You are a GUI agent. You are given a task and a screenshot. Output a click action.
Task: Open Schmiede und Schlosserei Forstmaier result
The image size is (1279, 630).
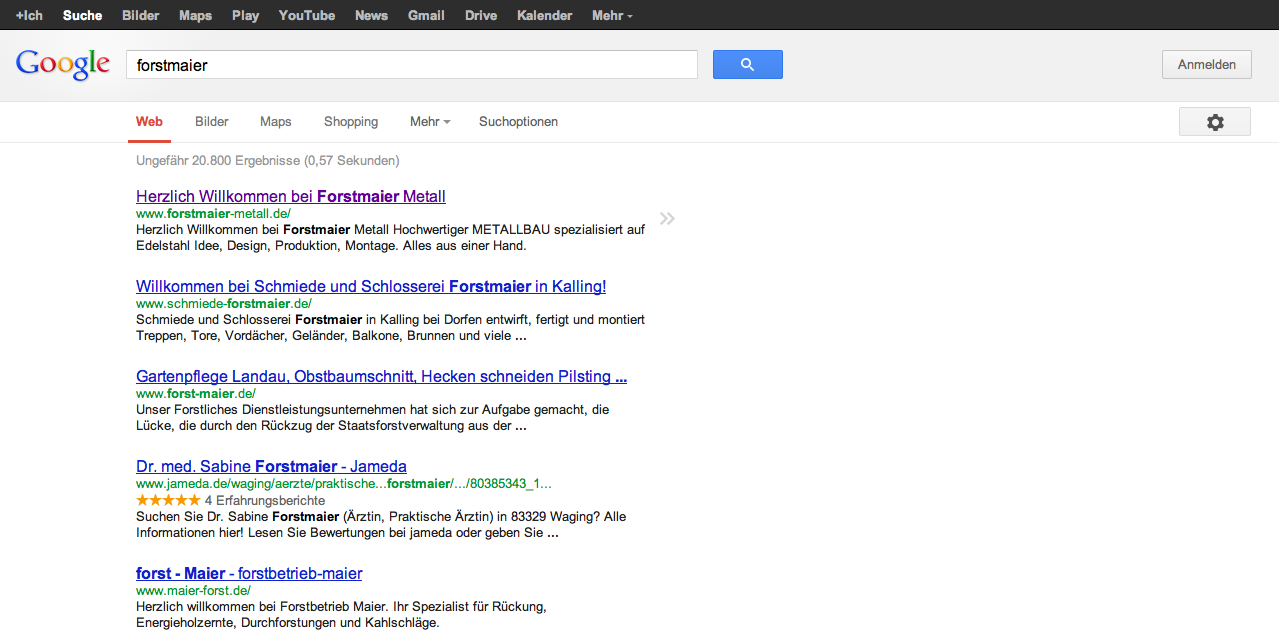click(x=370, y=287)
